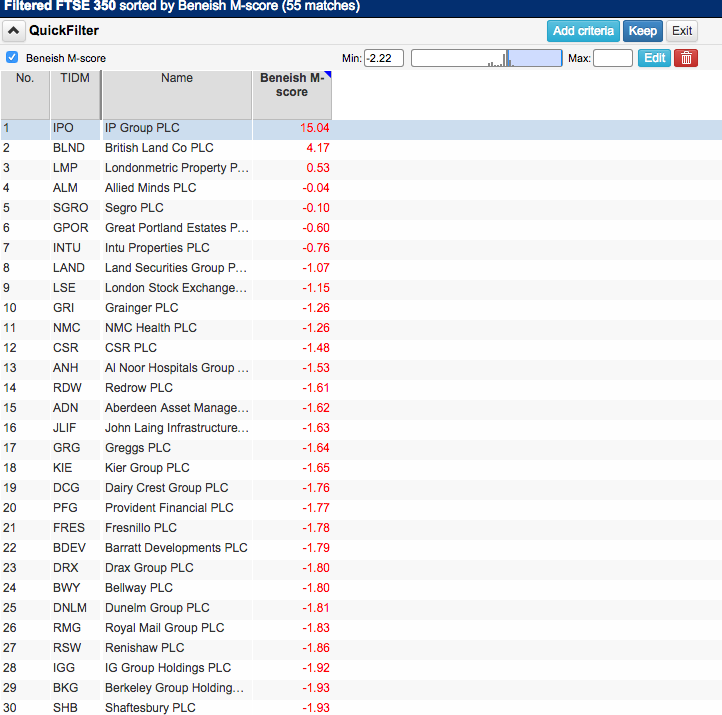
Task: Select NMC Health PLC
Action: pyautogui.click(x=151, y=328)
